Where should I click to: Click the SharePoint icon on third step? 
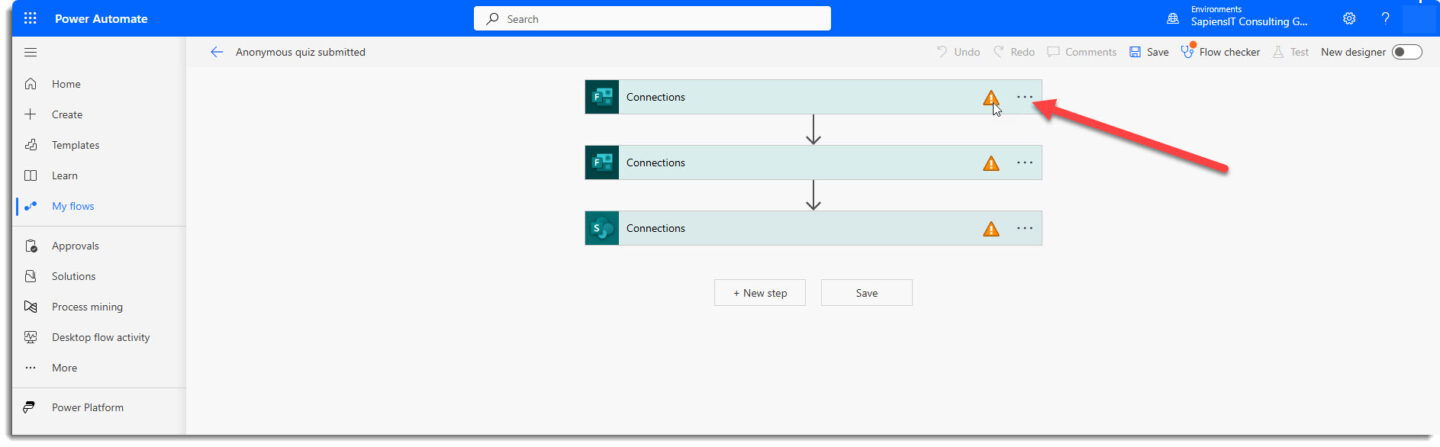click(x=602, y=228)
